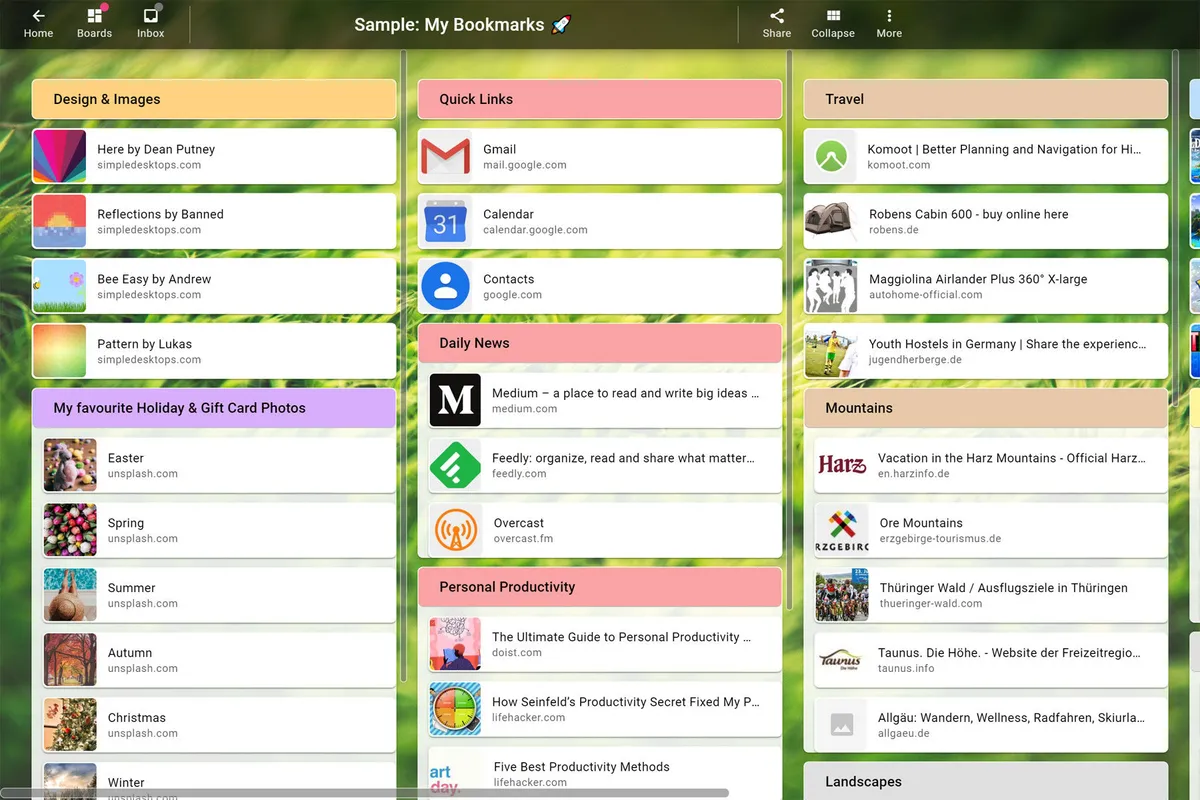Click the allgaeu.de domain text
The height and width of the screenshot is (800, 1200).
[904, 734]
